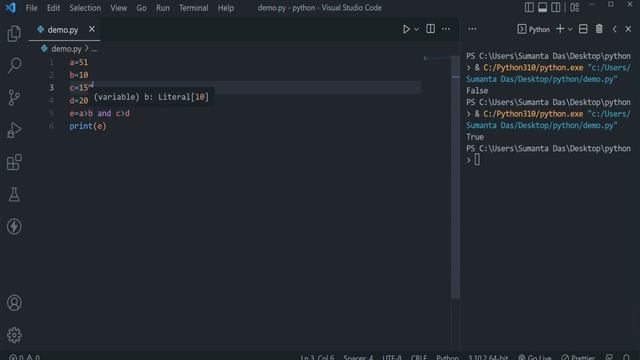The width and height of the screenshot is (640, 360).
Task: Click line e=a>b and c>d
Action: point(100,113)
